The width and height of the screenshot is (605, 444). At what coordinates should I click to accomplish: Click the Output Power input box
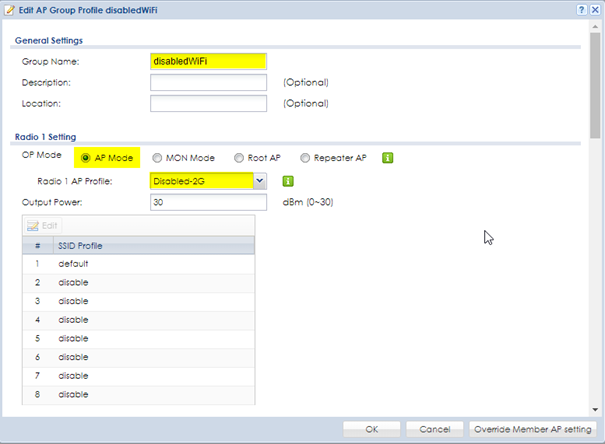(208, 202)
